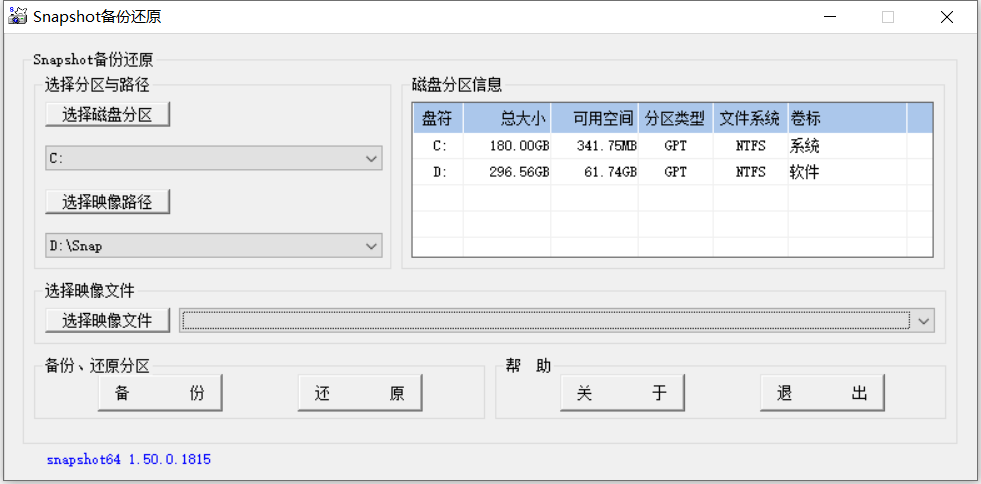Viewport: 981px width, 484px height.
Task: Click the snapshot64 1.50.0.1815 version link
Action: [x=129, y=459]
